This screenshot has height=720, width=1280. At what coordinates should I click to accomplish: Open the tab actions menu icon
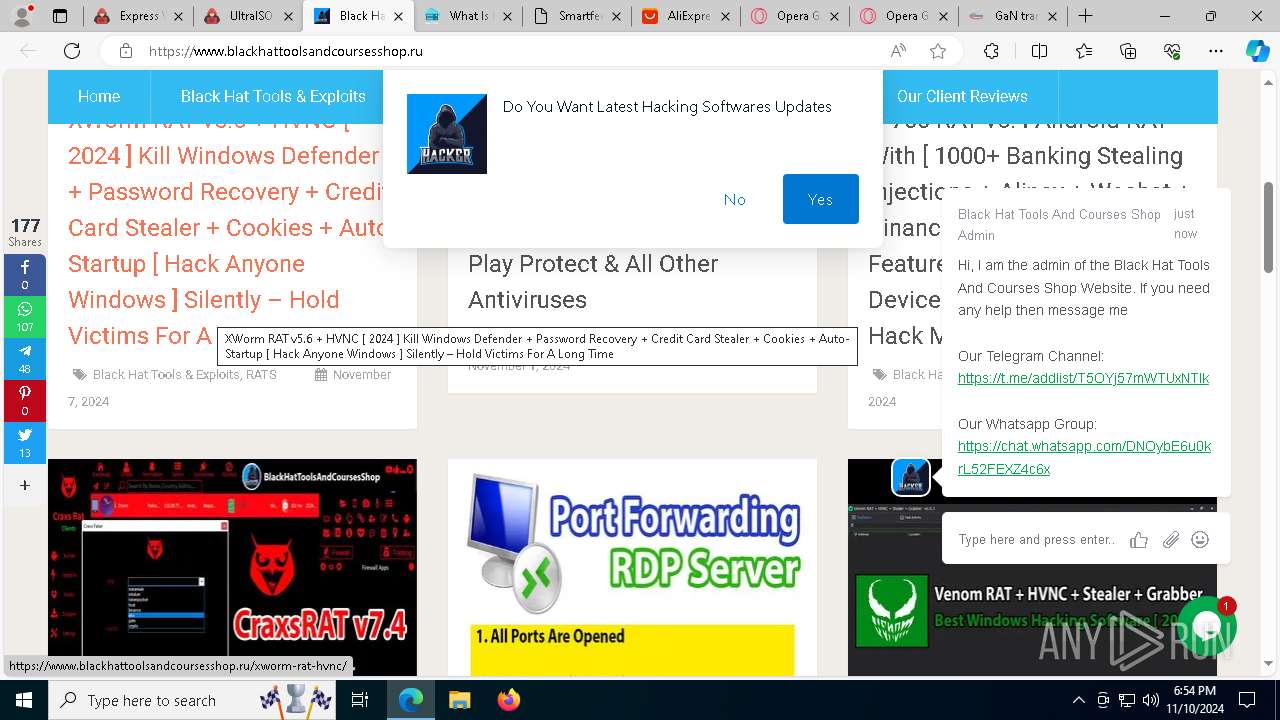pos(60,16)
